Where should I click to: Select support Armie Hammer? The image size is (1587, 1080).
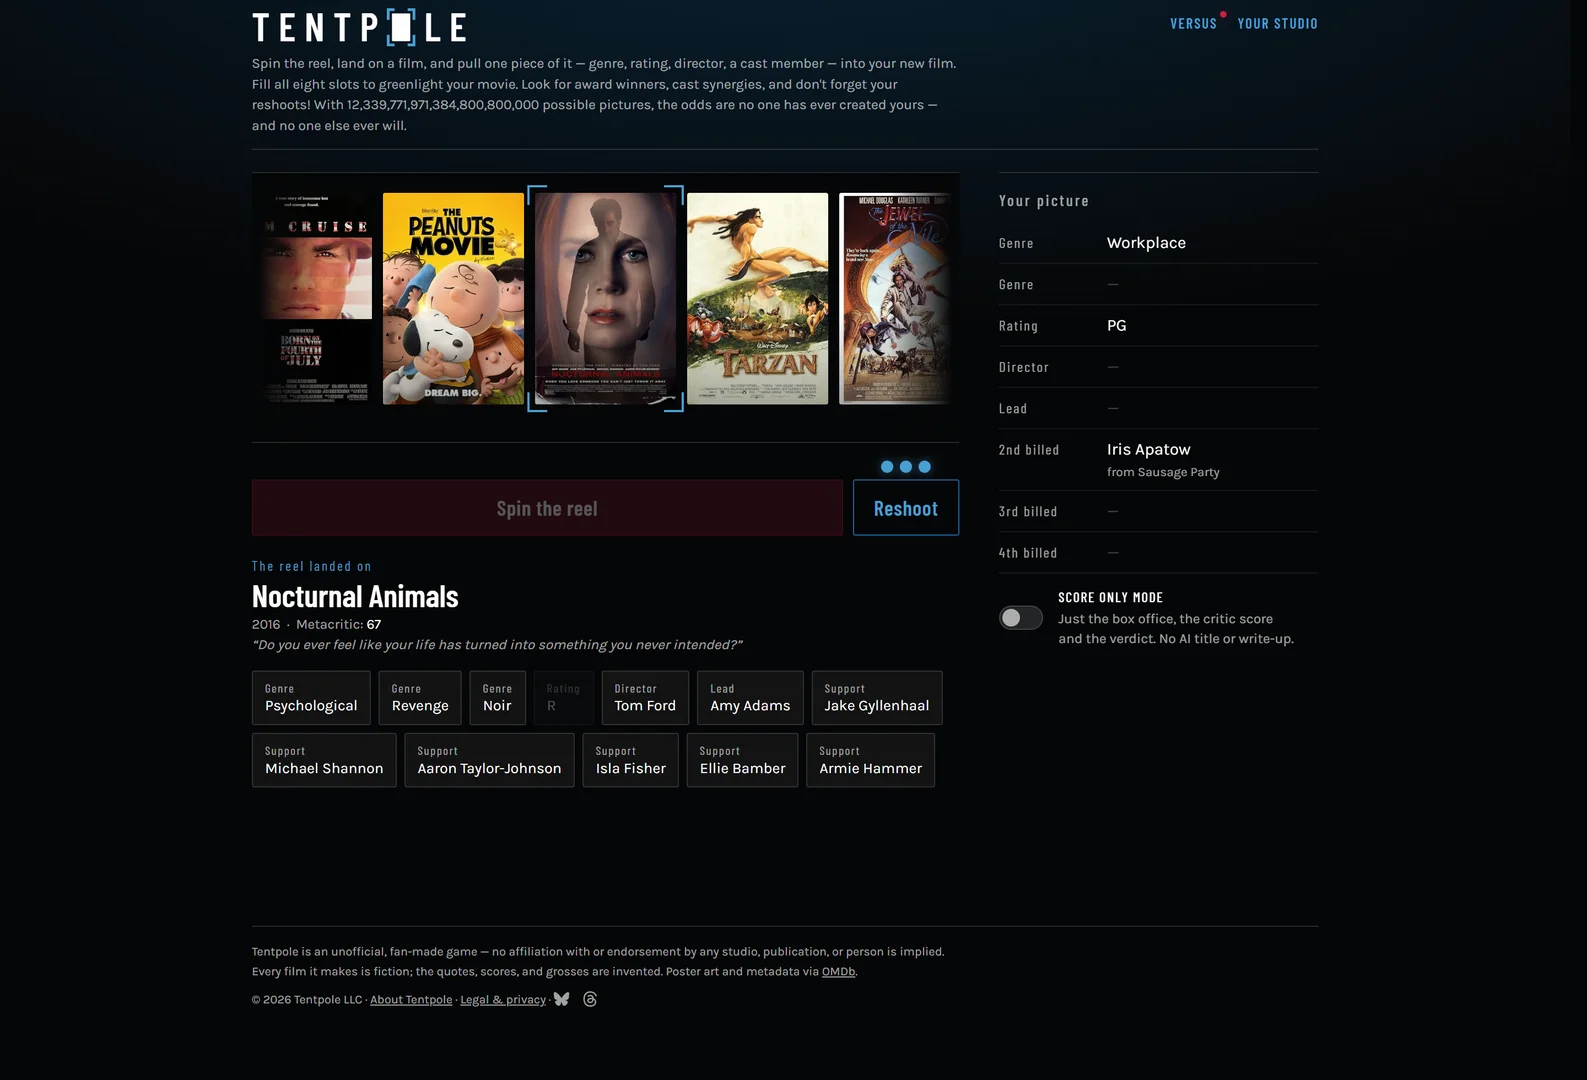871,760
